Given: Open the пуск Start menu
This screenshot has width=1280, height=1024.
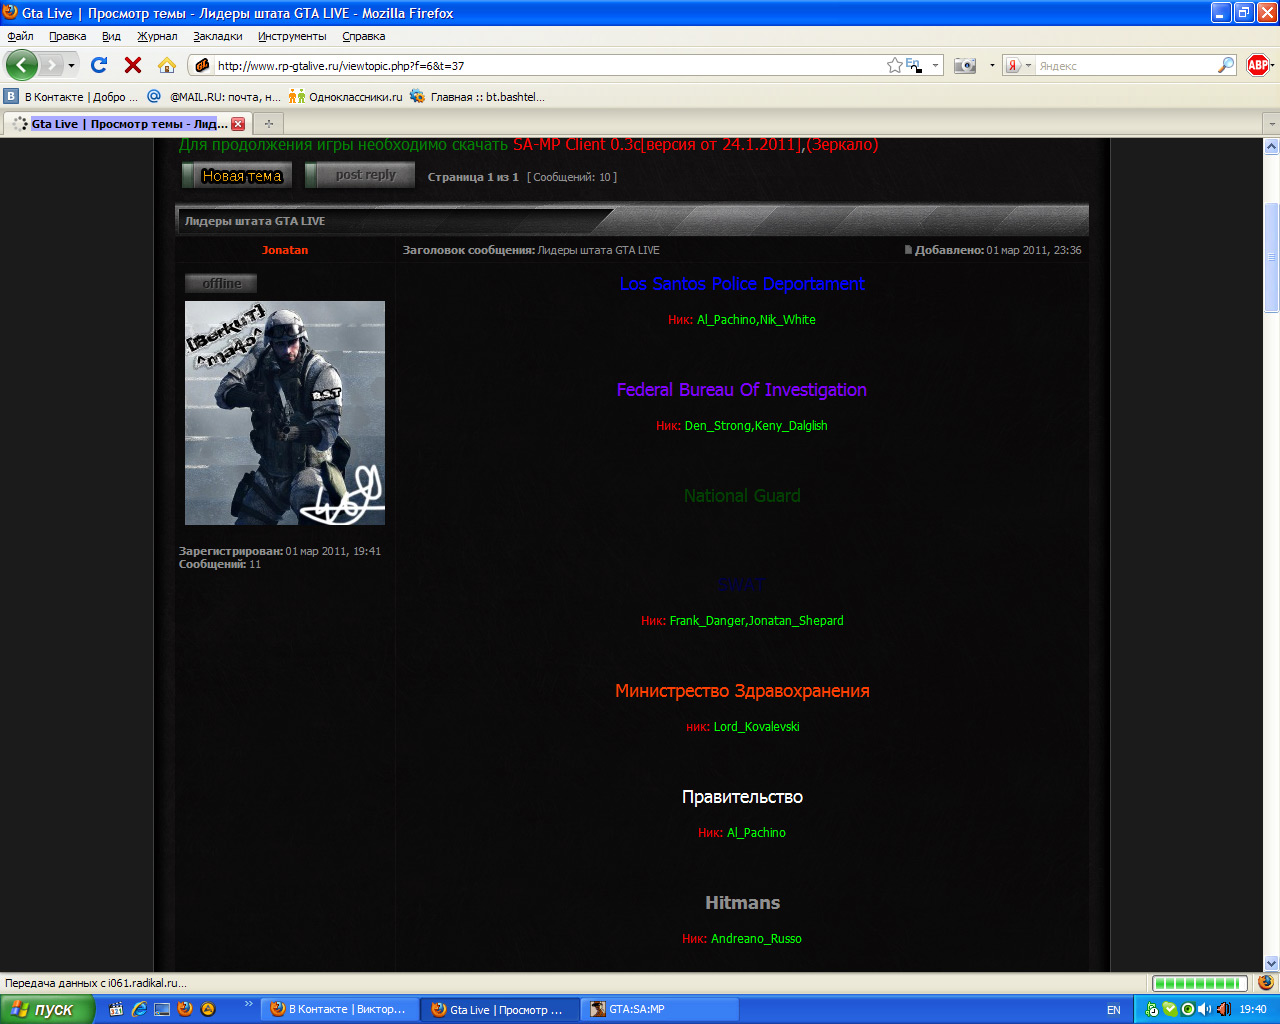Looking at the screenshot, I should (x=47, y=1009).
